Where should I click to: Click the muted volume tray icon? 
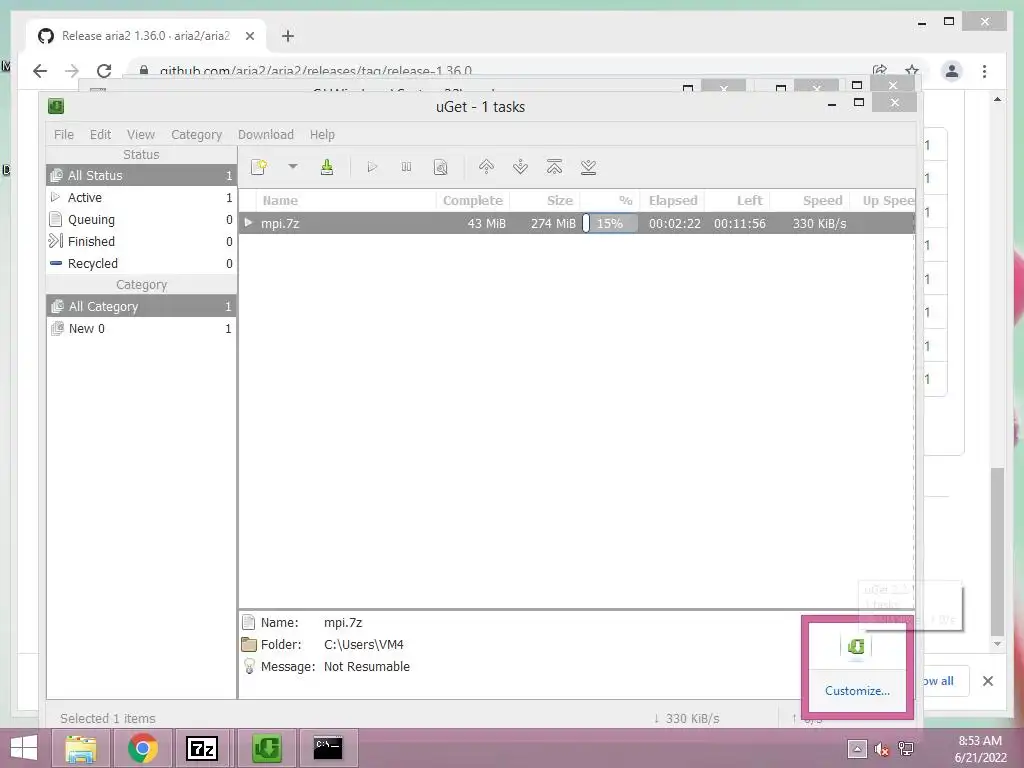[x=882, y=749]
